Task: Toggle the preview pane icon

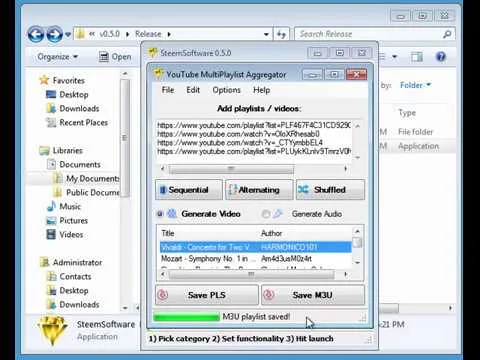Action: click(x=417, y=57)
